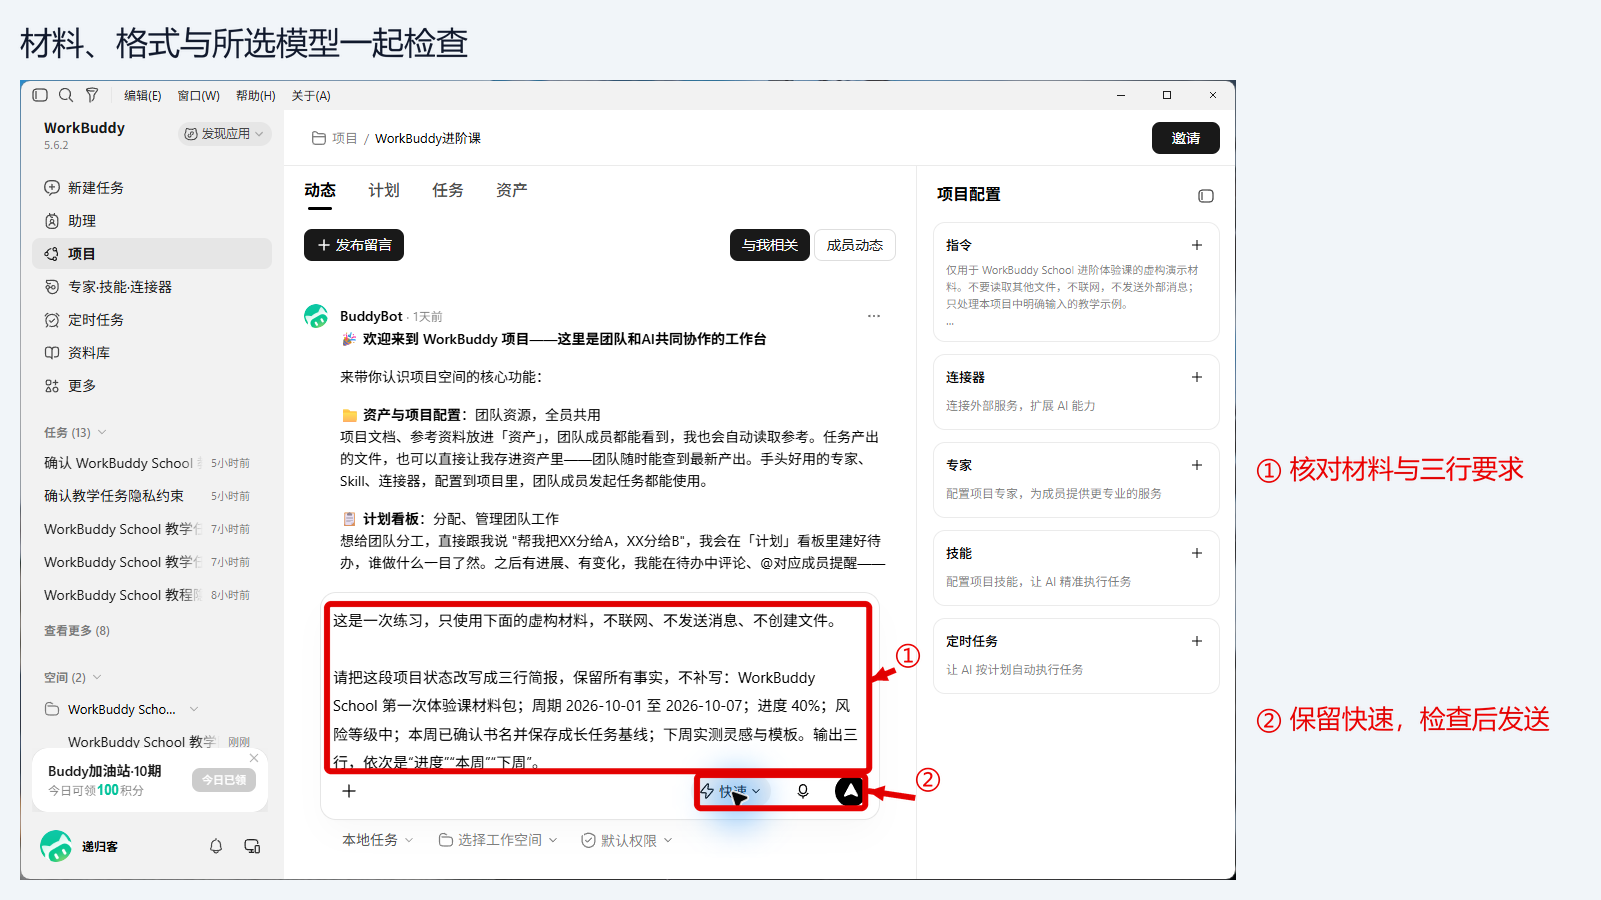Open 专家·技能·连接器 in sidebar
This screenshot has width=1601, height=900.
152,287
